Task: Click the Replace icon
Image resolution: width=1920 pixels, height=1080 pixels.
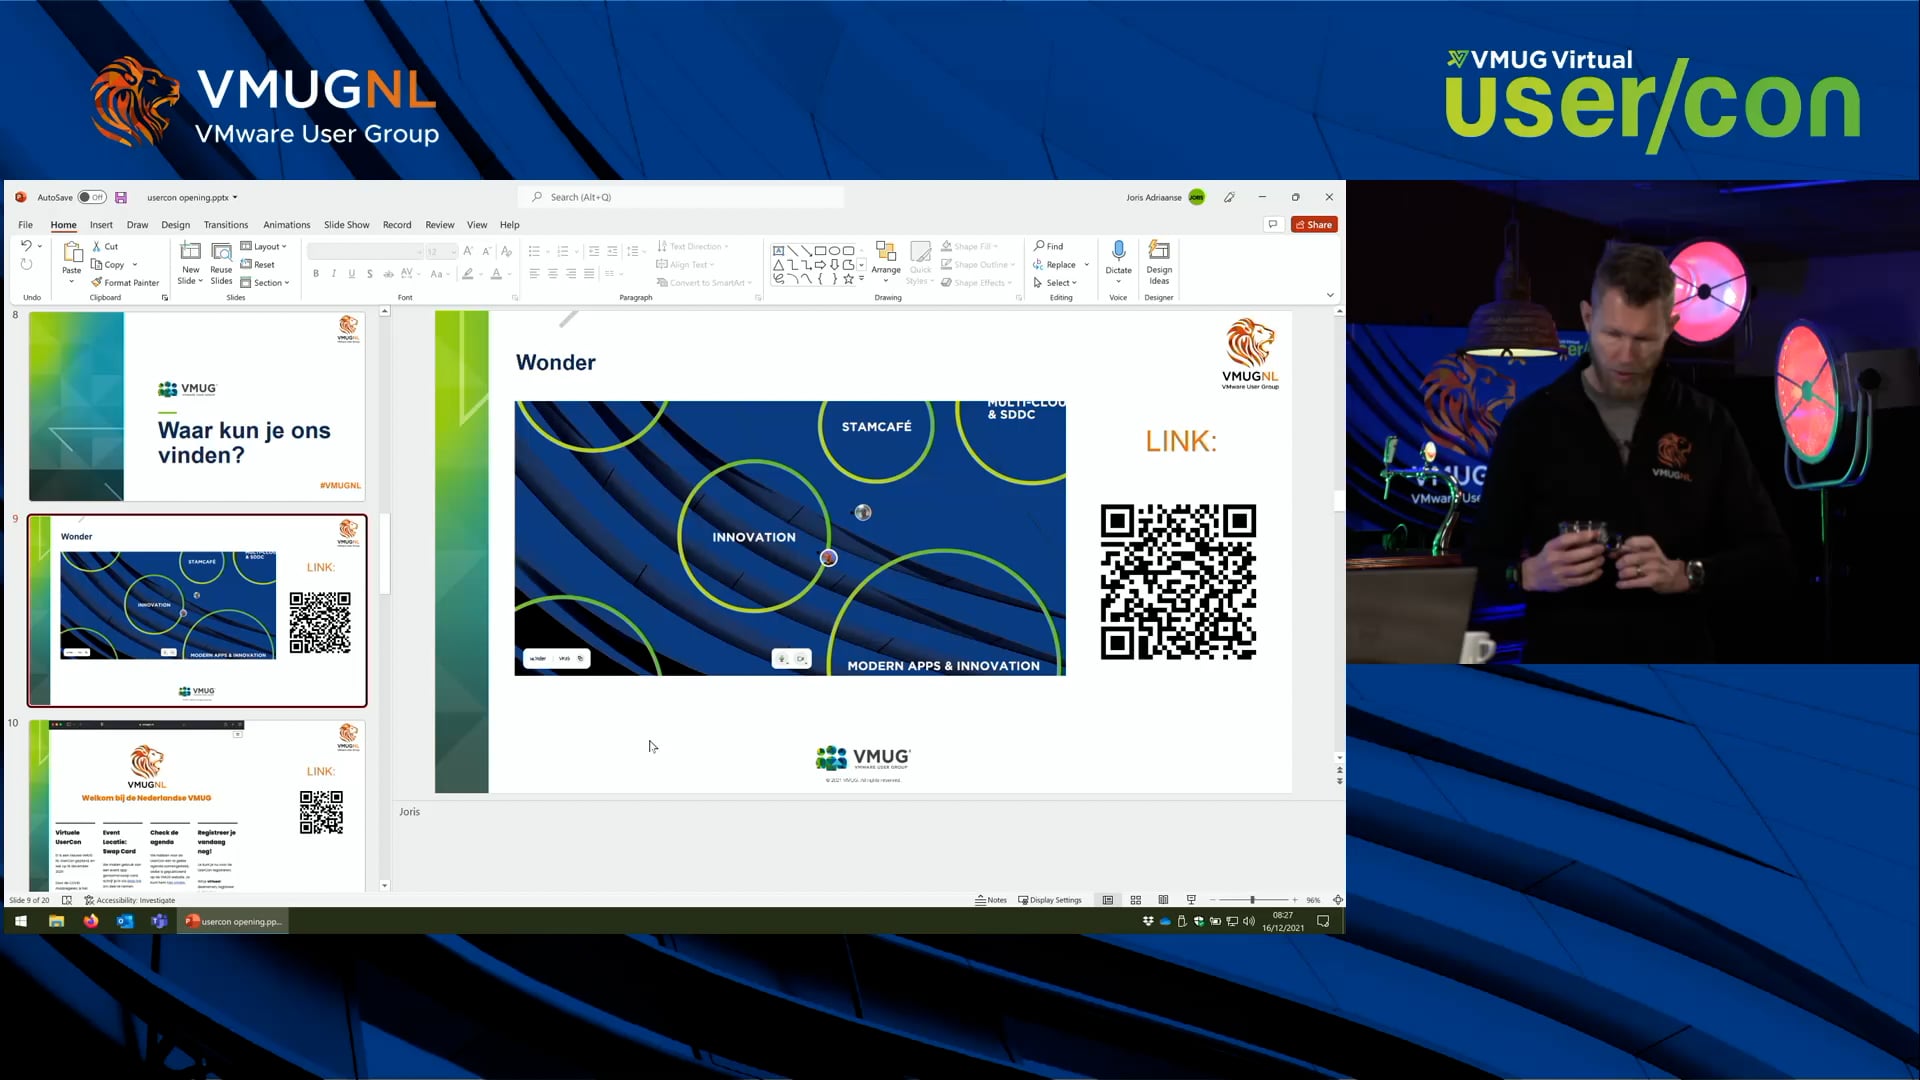Action: coord(1058,264)
